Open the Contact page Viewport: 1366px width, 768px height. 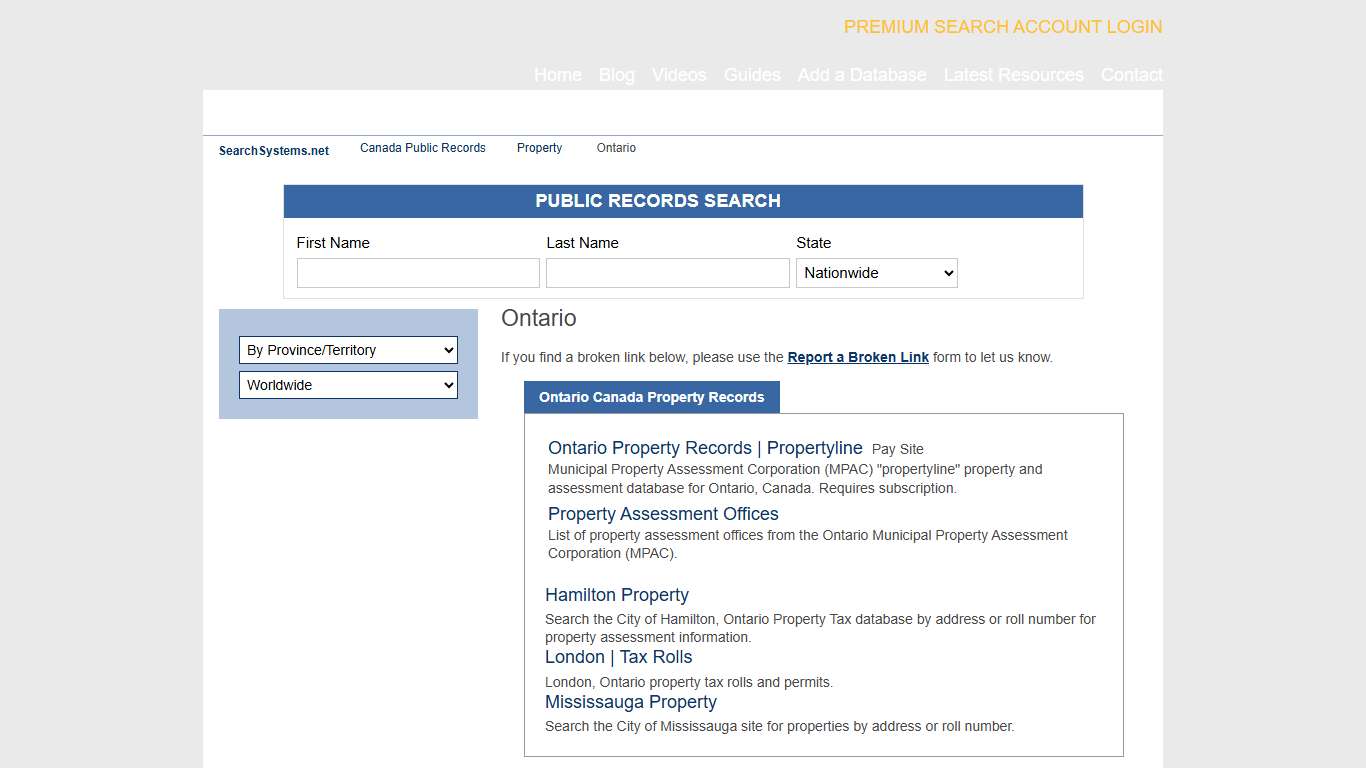point(1131,75)
